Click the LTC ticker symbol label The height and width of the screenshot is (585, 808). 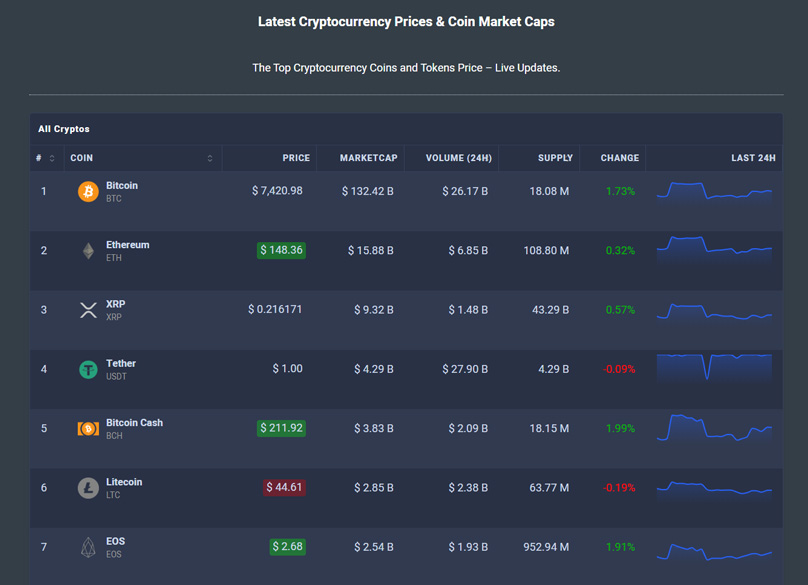(x=113, y=495)
